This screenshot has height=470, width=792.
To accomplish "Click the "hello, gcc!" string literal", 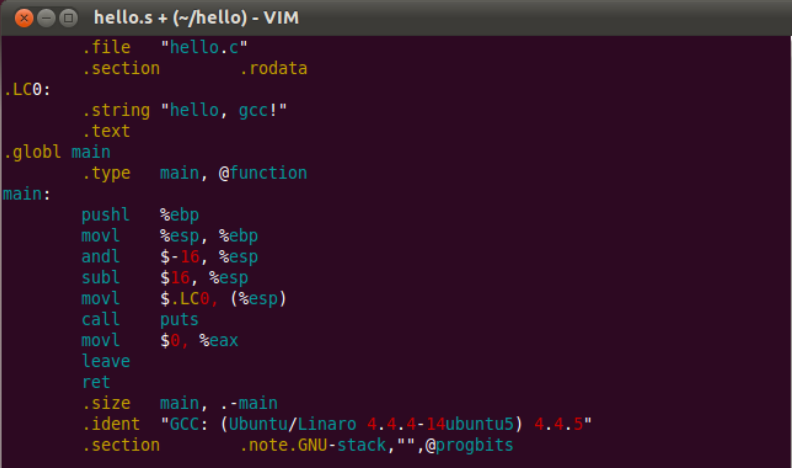I will (x=224, y=110).
